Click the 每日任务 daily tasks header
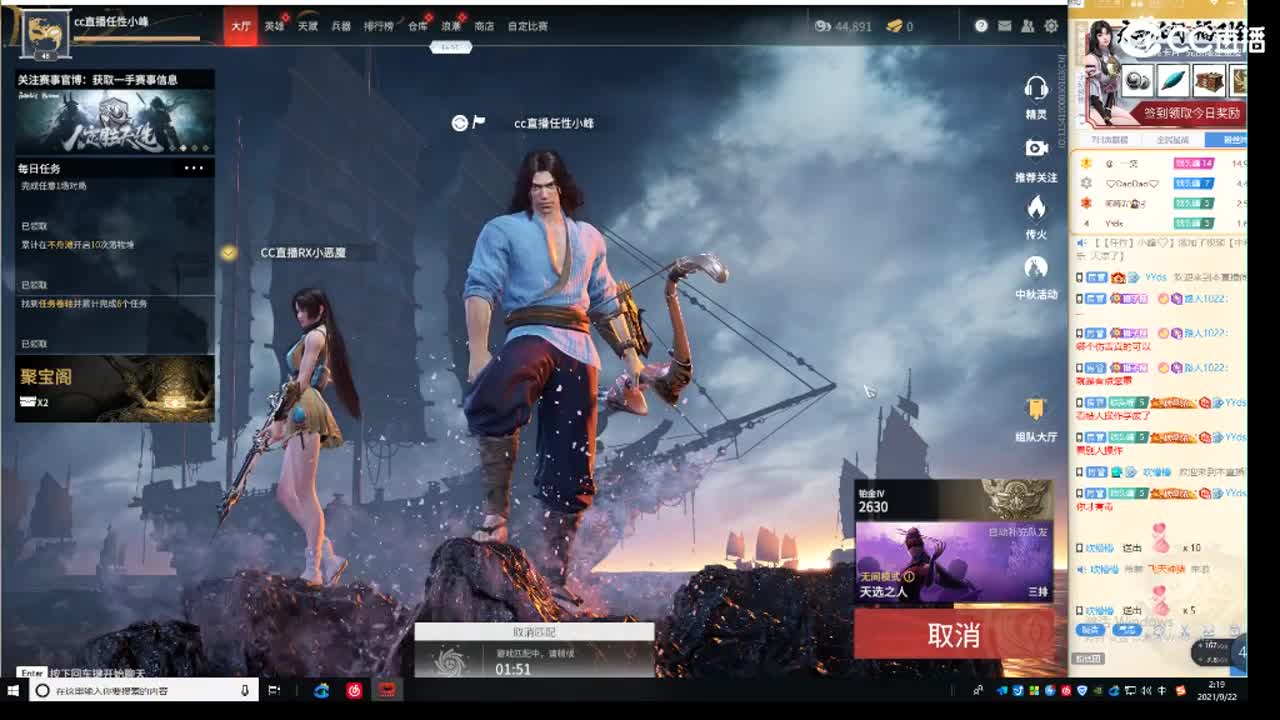Viewport: 1280px width, 720px height. point(39,168)
